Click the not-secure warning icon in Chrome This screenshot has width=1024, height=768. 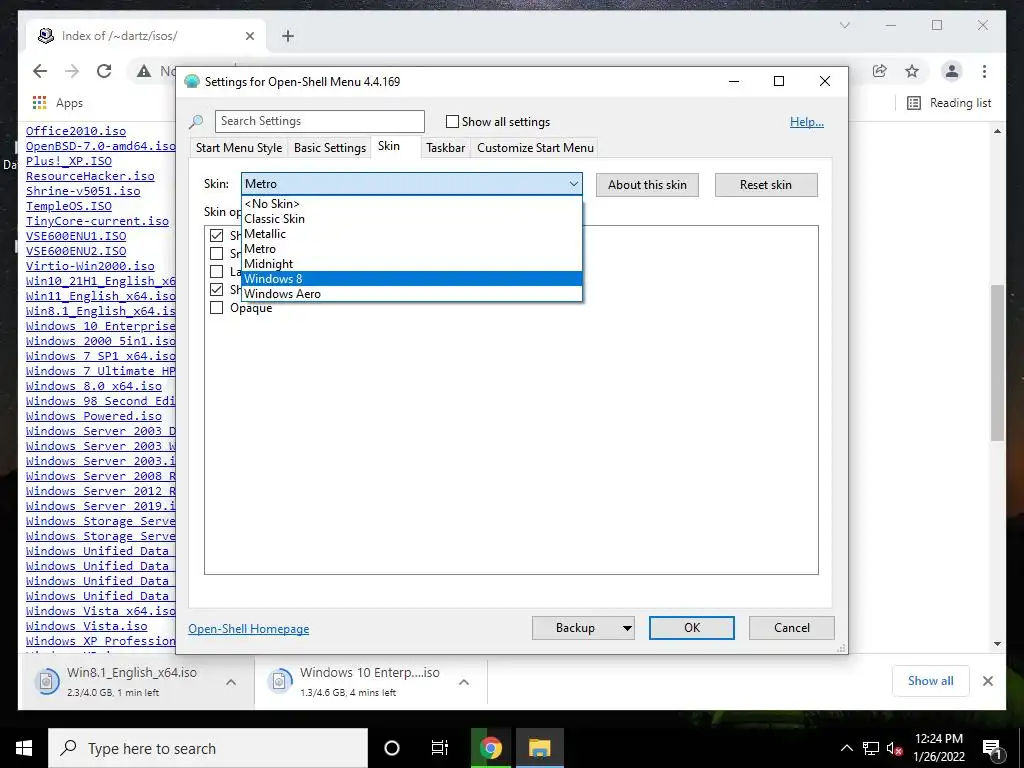point(144,71)
